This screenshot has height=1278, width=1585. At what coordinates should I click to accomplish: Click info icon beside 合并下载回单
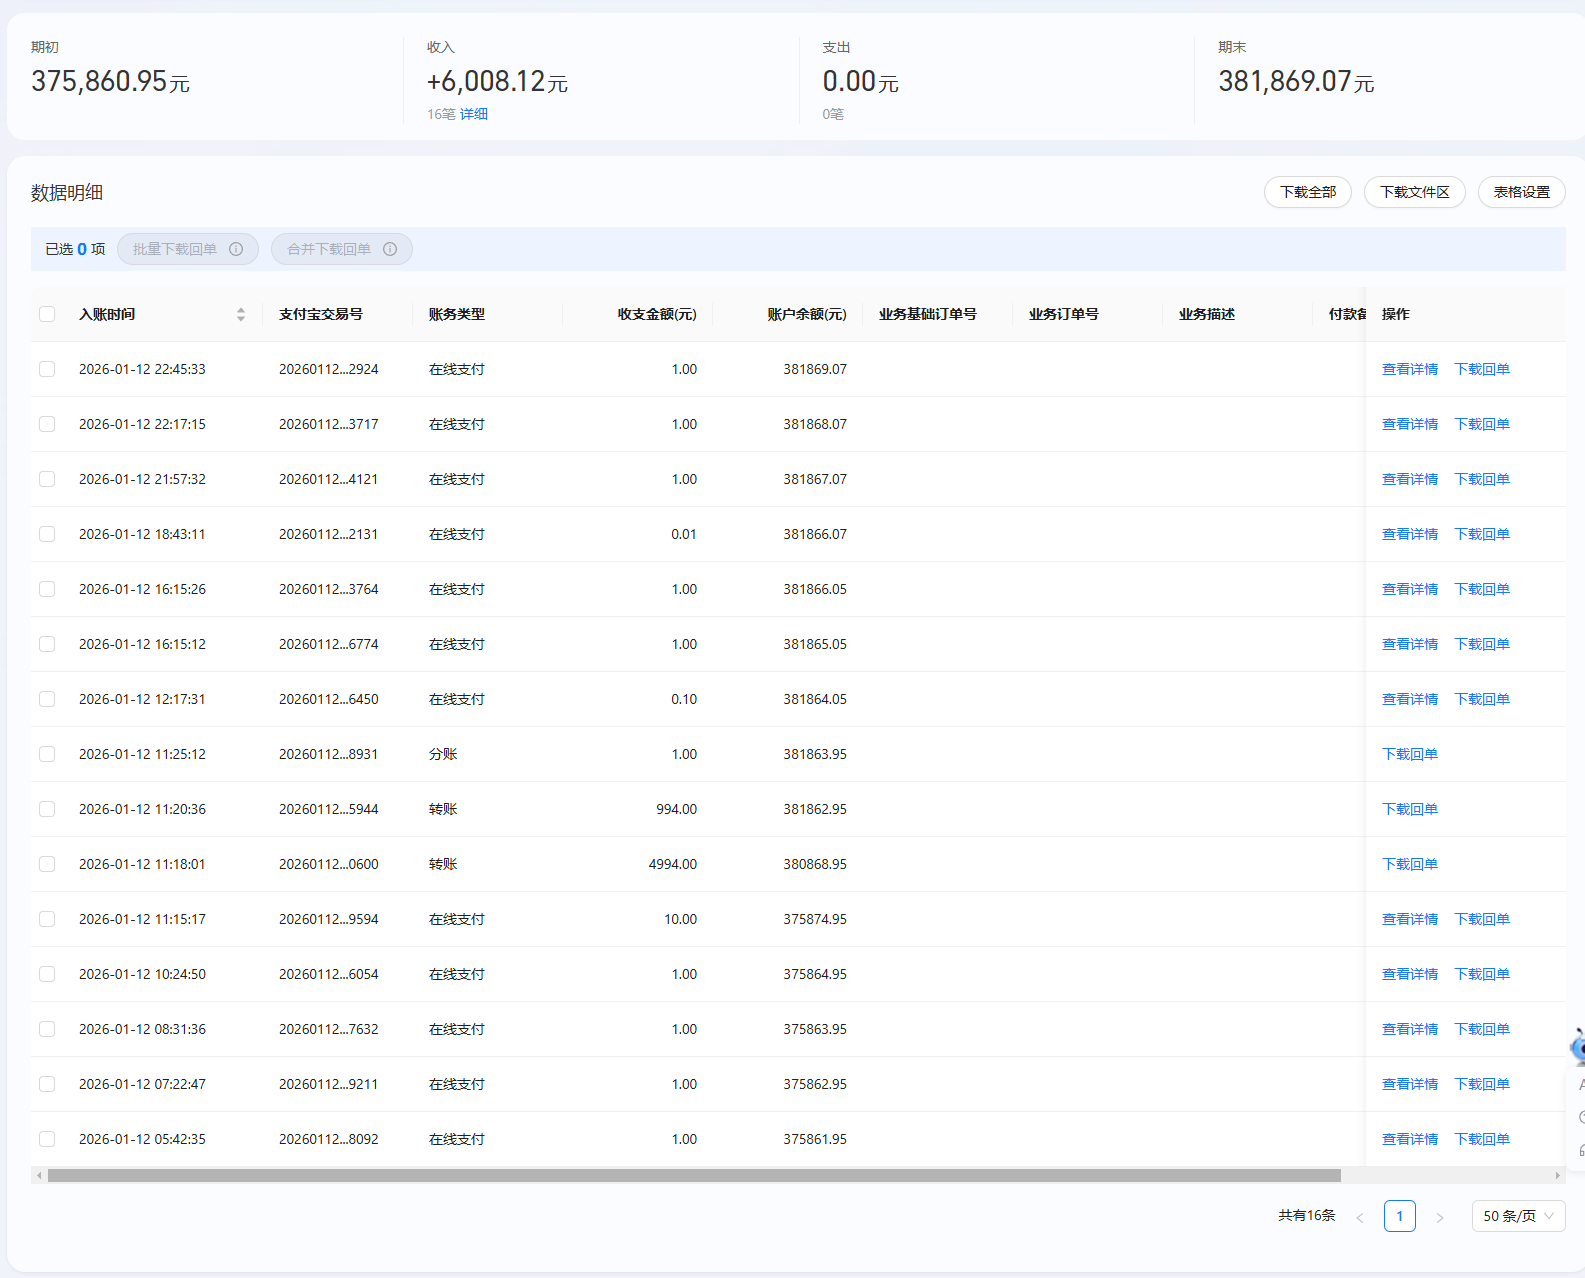(x=390, y=249)
